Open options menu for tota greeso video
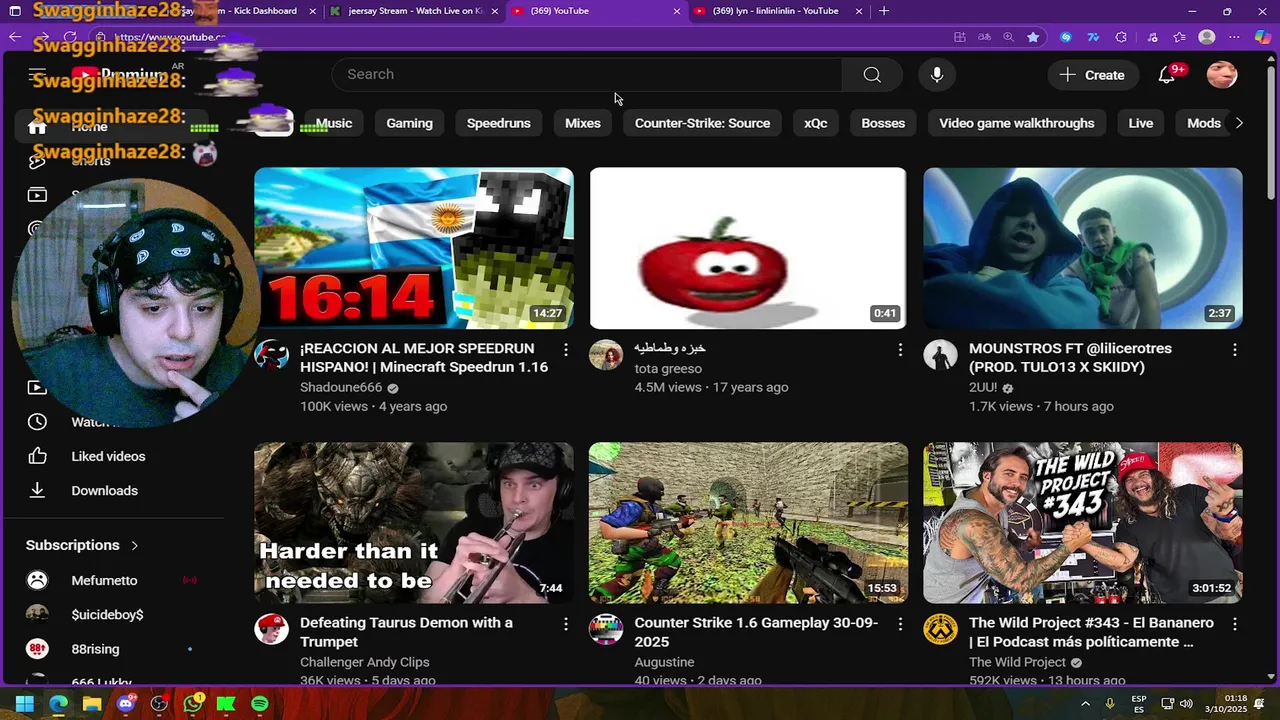The width and height of the screenshot is (1280, 720). (x=900, y=349)
